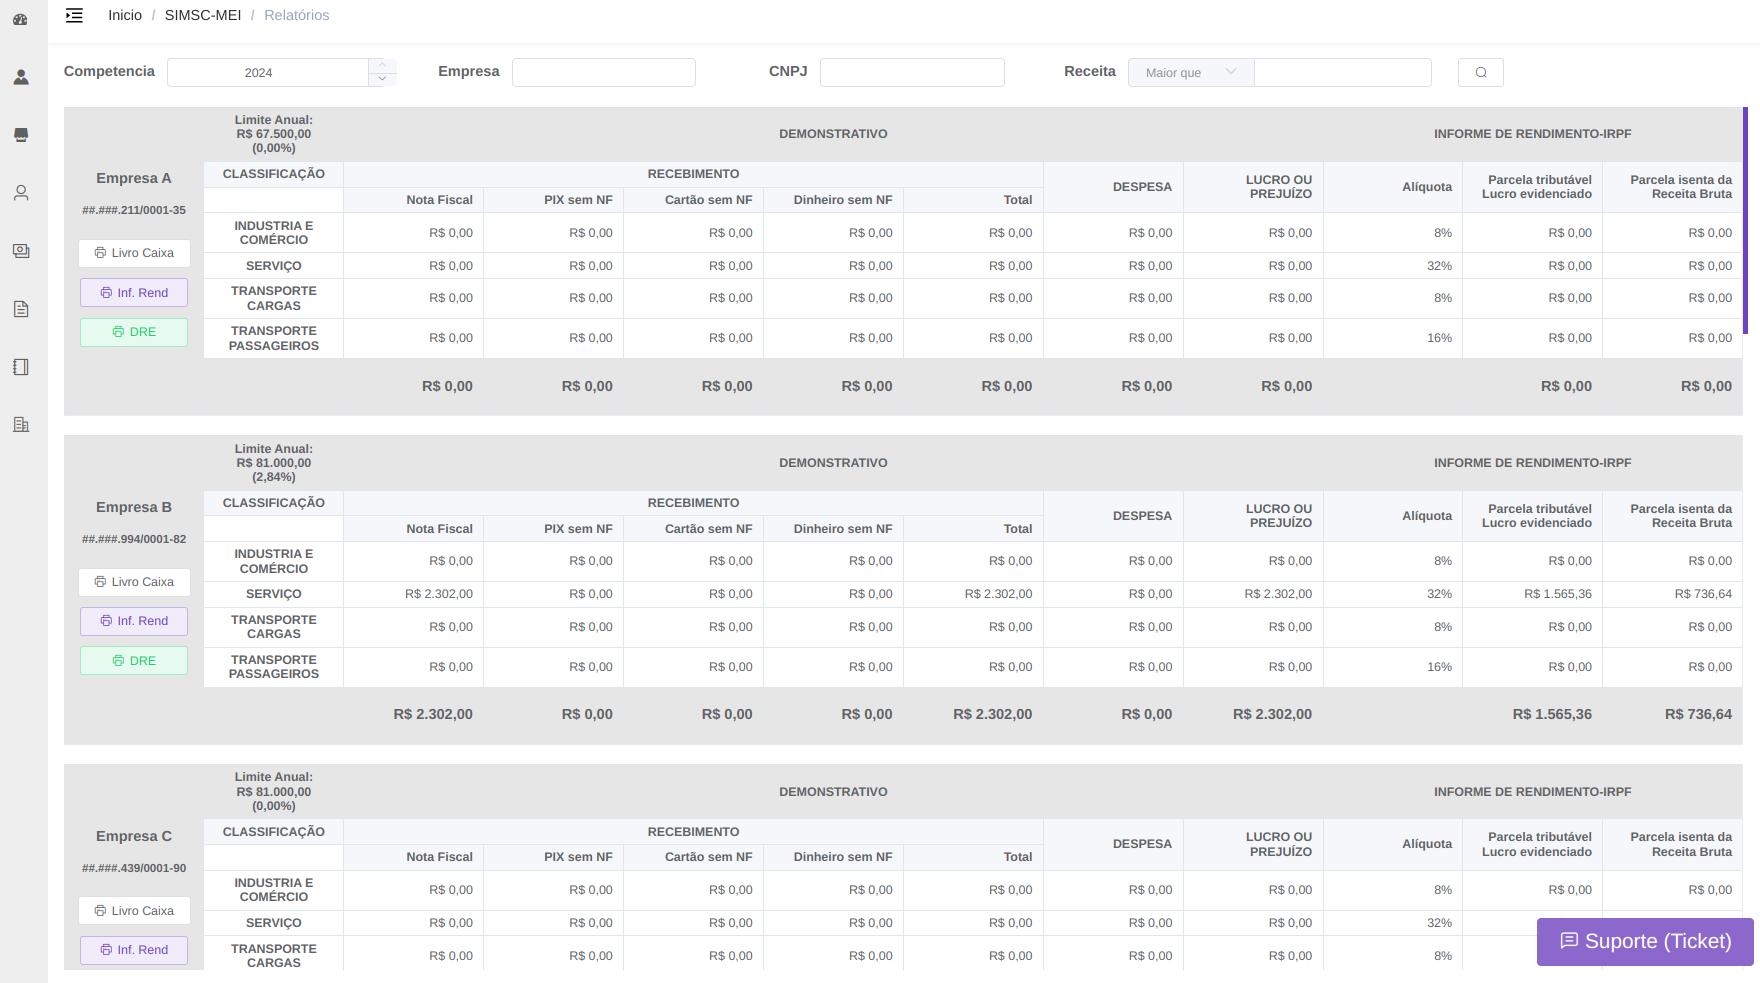This screenshot has height=983, width=1760.
Task: Open SIMSC-MEI breadcrumb link
Action: (202, 15)
